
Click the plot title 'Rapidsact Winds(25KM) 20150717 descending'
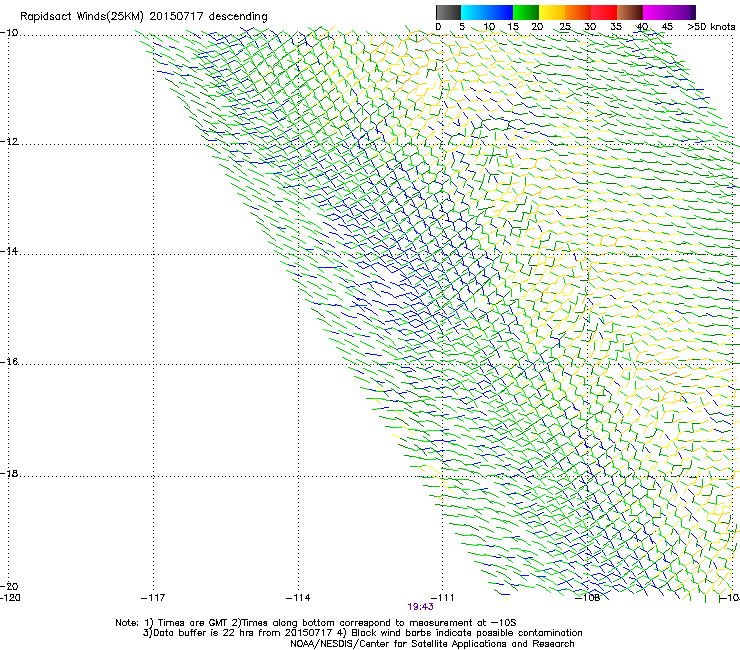click(143, 17)
